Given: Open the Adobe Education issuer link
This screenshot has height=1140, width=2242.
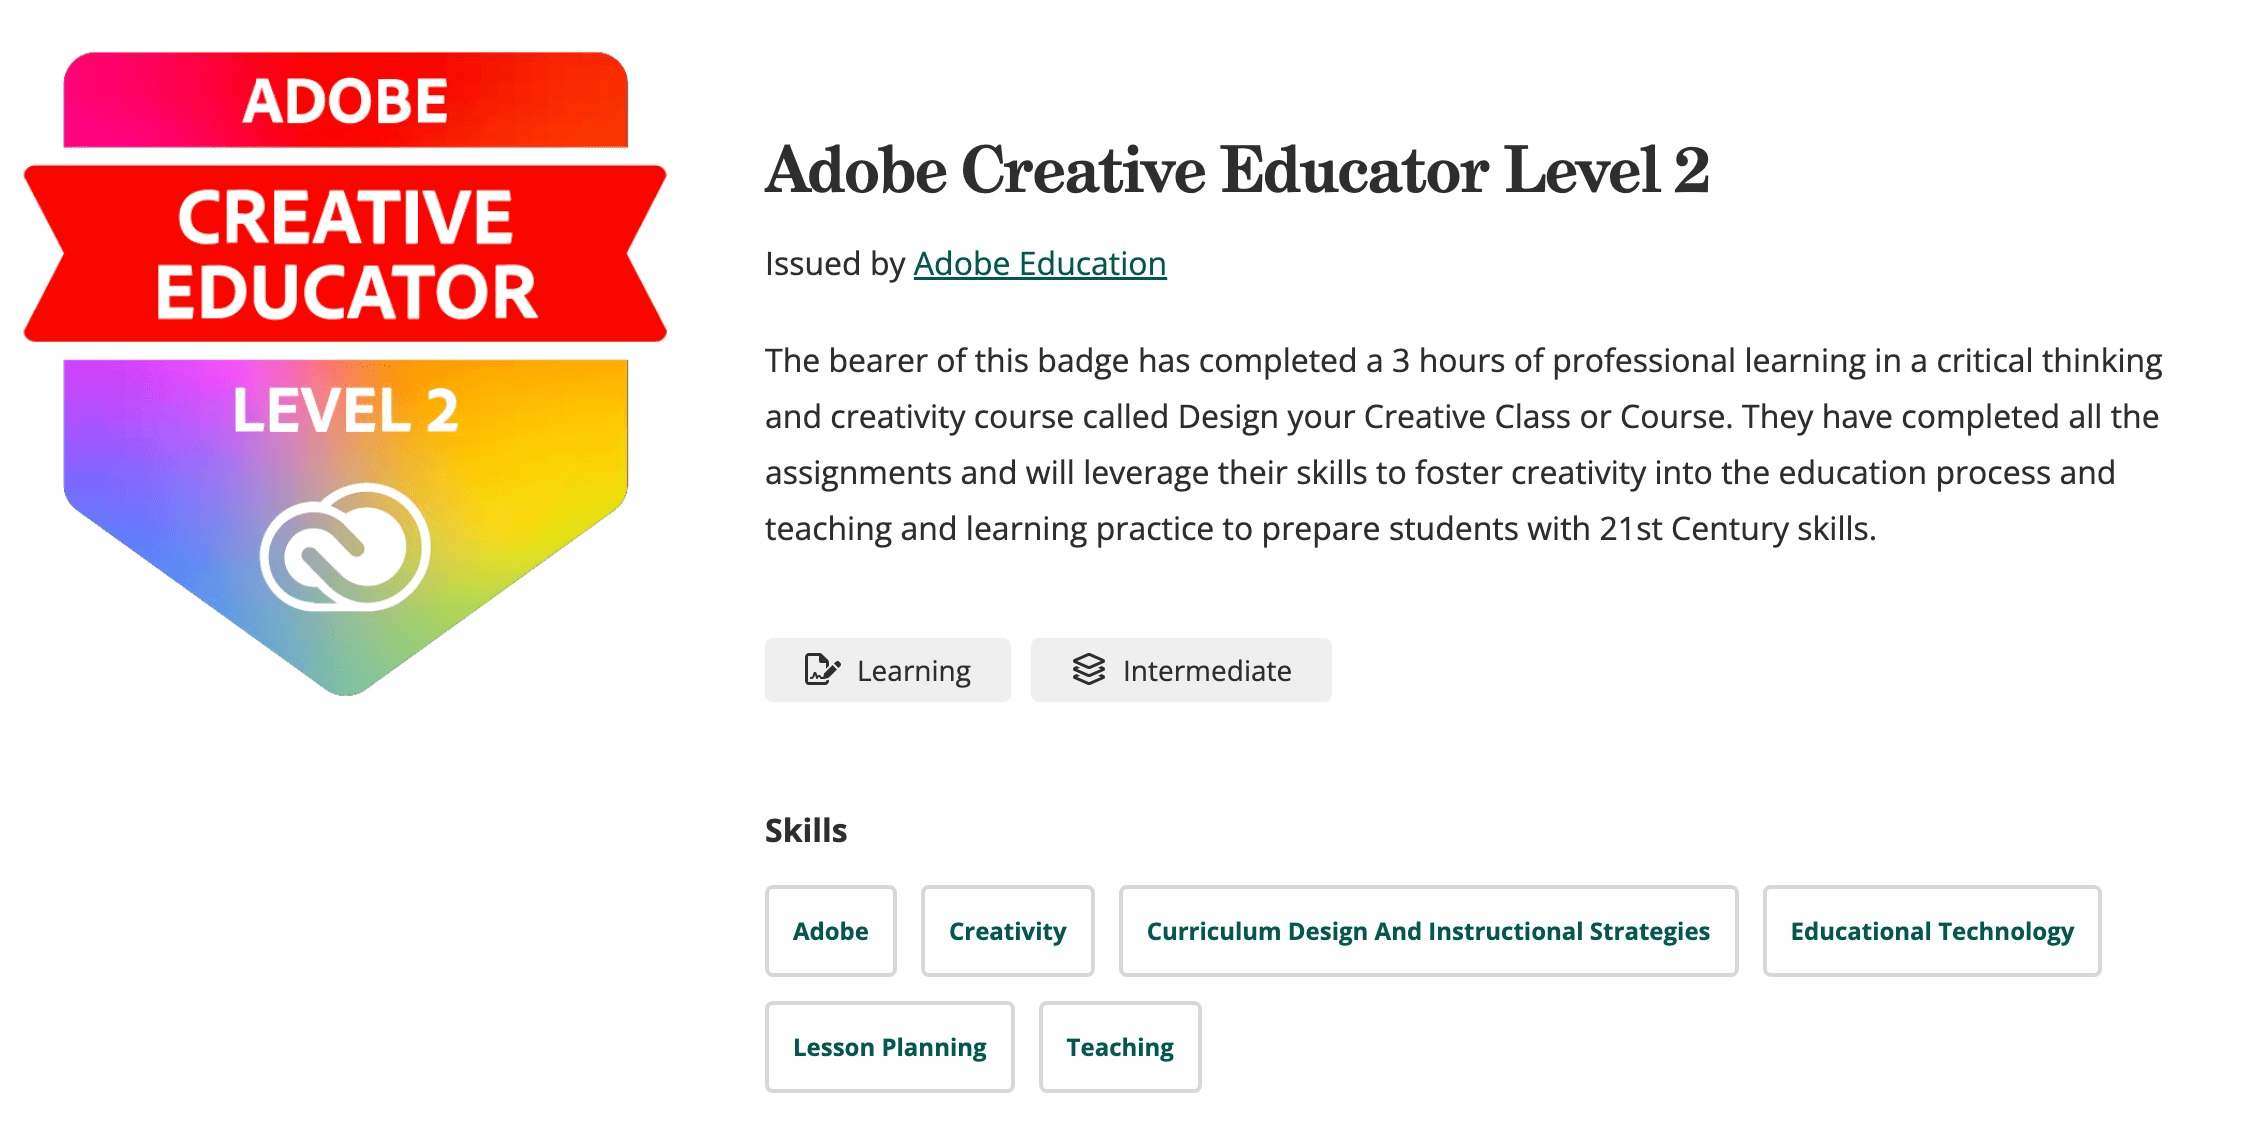Looking at the screenshot, I should point(1039,264).
